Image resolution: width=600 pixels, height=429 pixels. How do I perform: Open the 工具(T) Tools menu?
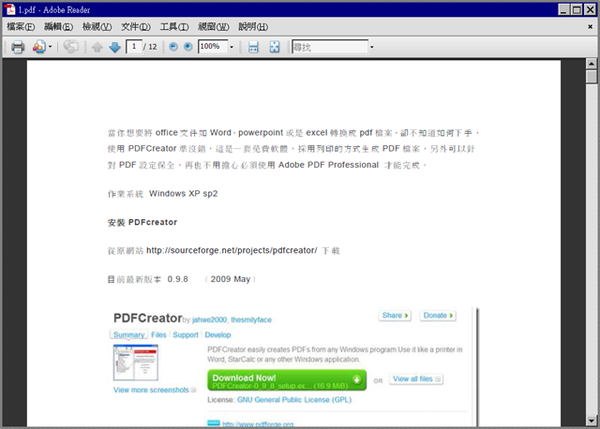174,27
